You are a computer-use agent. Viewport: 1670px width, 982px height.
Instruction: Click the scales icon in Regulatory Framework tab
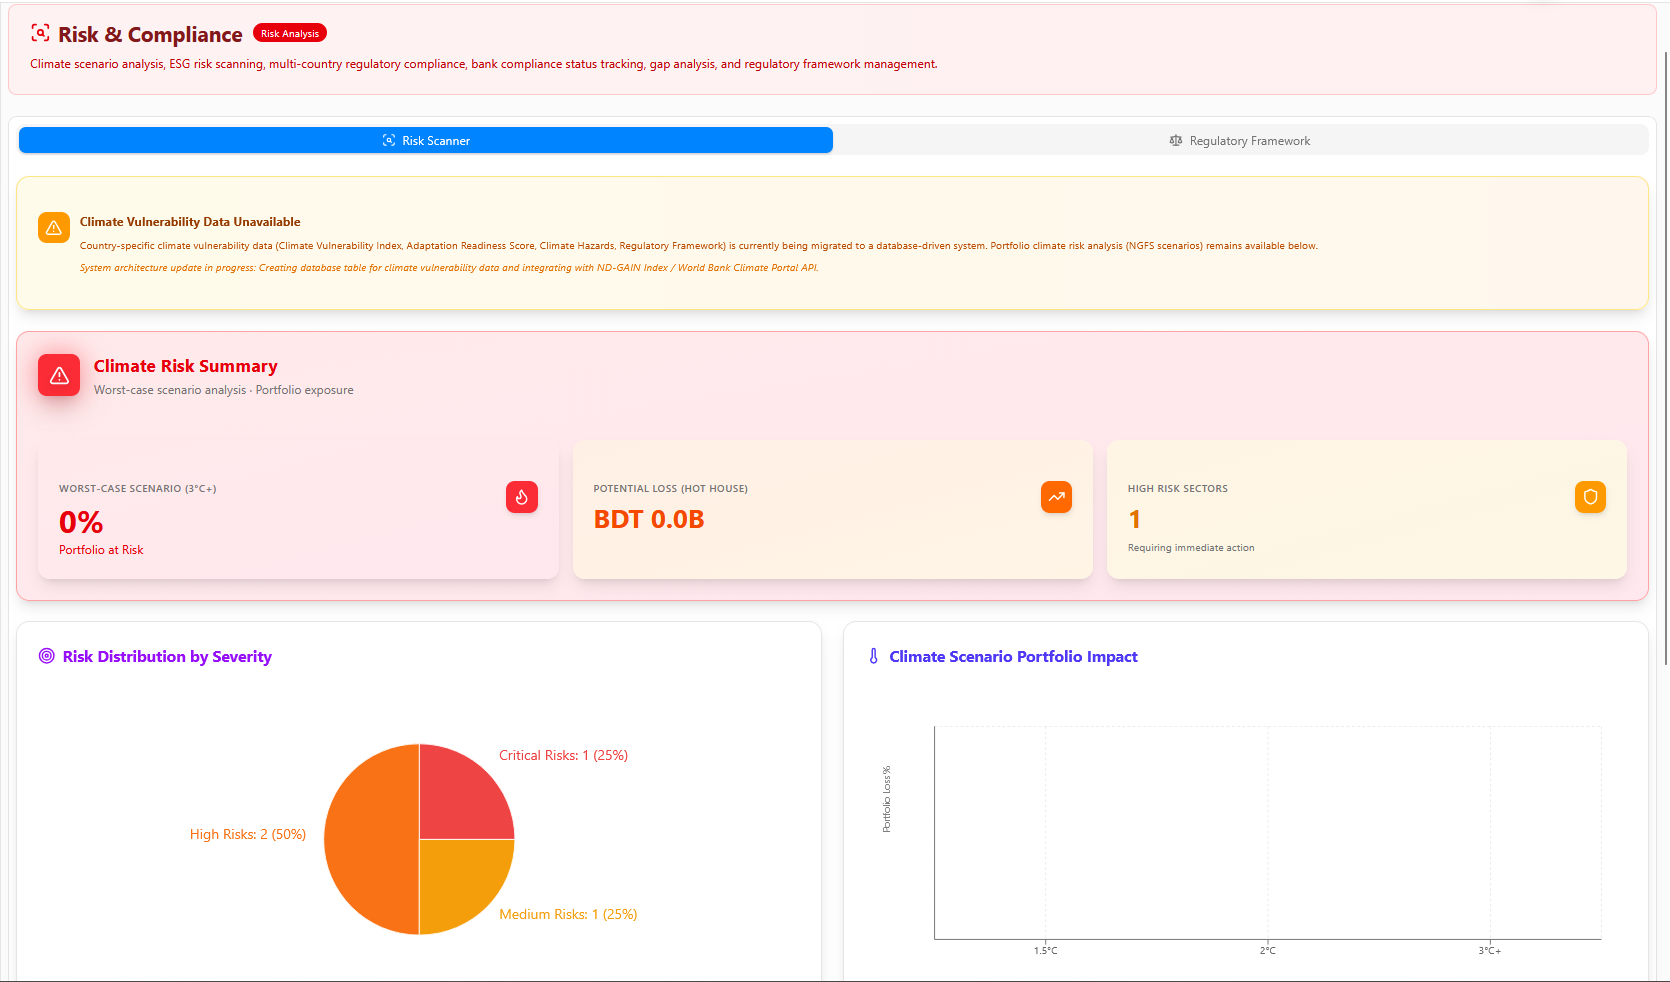coord(1176,141)
